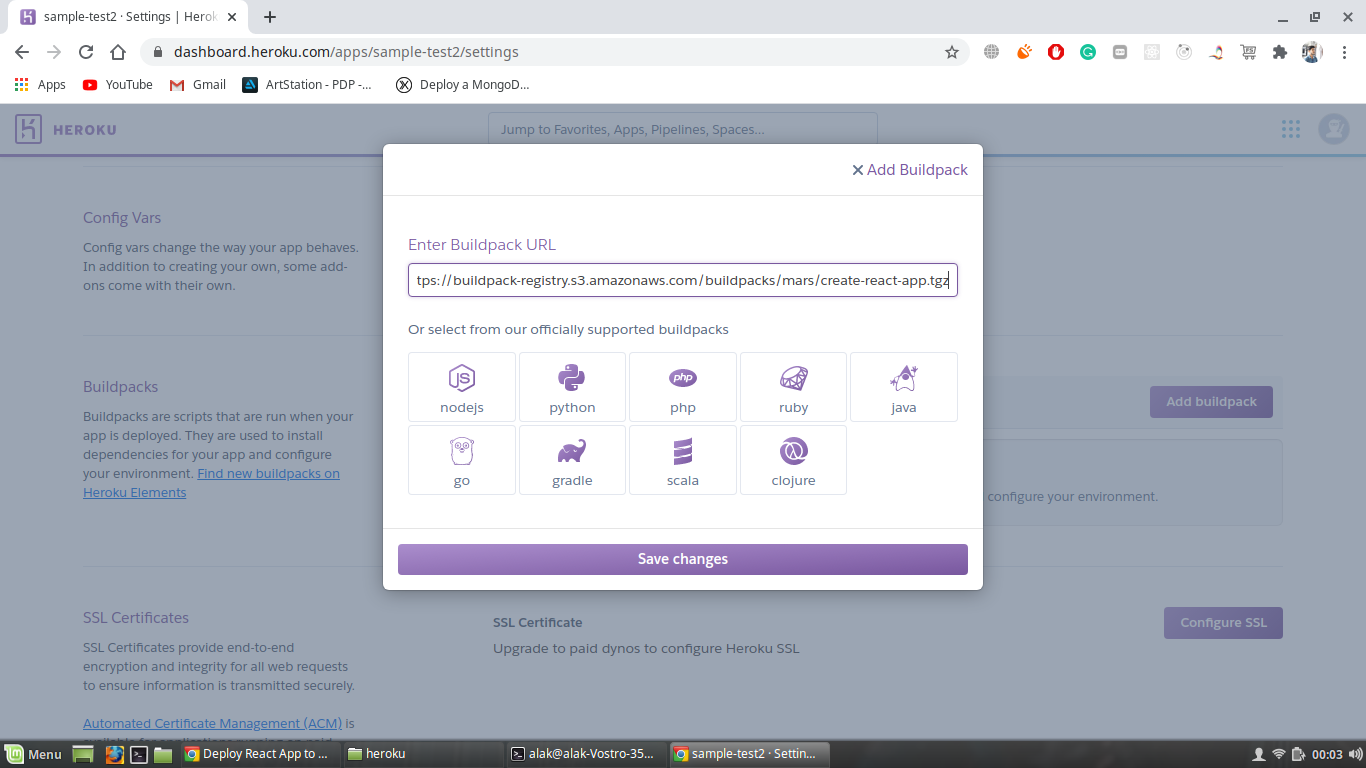Go back to the previous page
This screenshot has height=768, width=1366.
22,52
